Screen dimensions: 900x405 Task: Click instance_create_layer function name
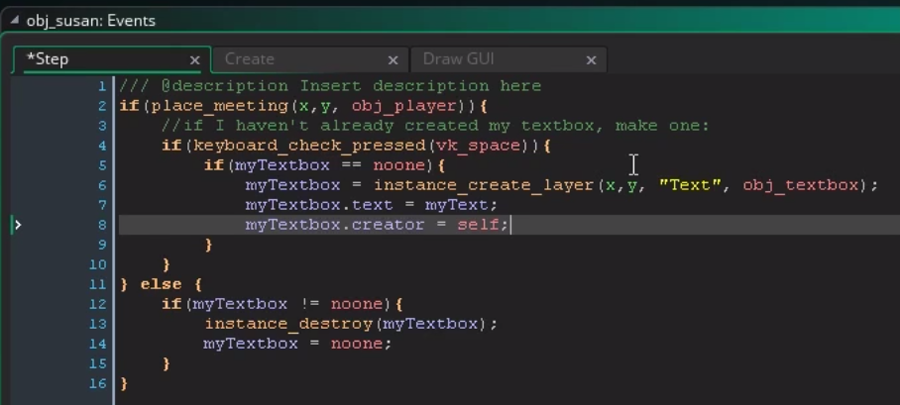click(483, 185)
